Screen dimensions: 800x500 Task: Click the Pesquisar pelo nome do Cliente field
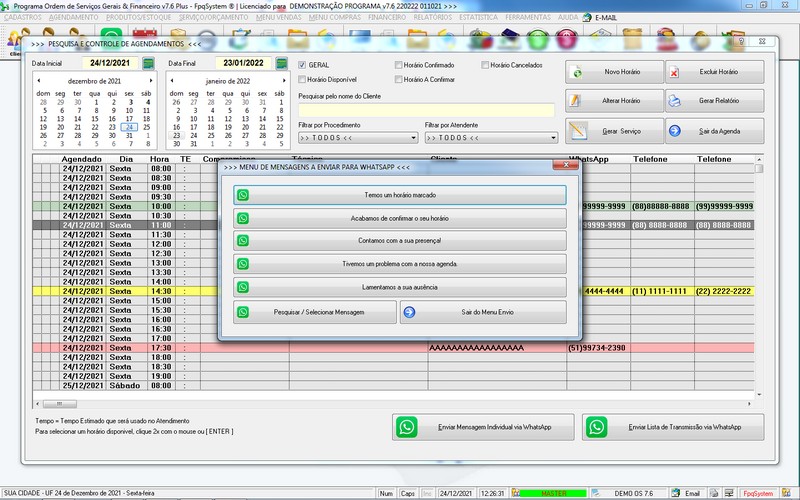pyautogui.click(x=427, y=110)
